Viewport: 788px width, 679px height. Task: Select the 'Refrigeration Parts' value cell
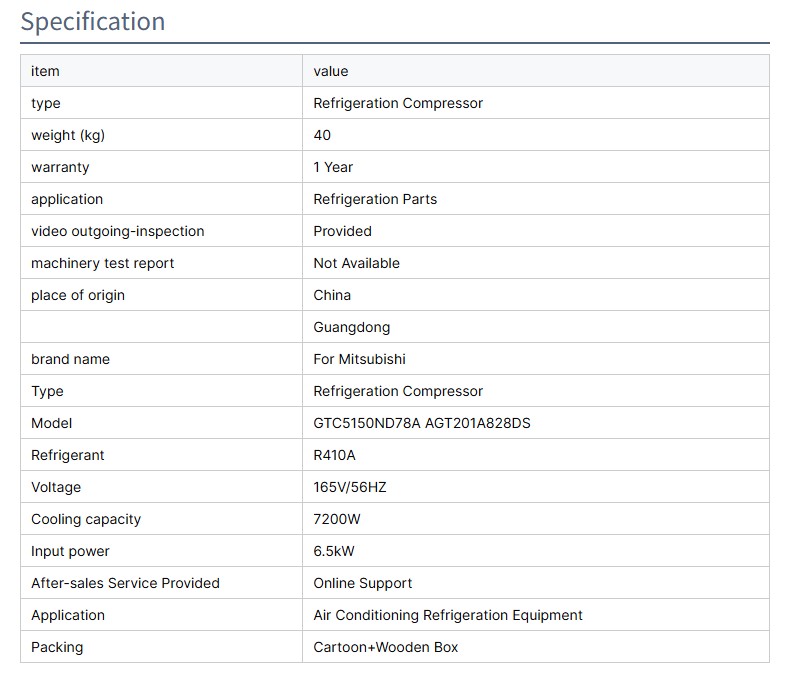tap(375, 199)
